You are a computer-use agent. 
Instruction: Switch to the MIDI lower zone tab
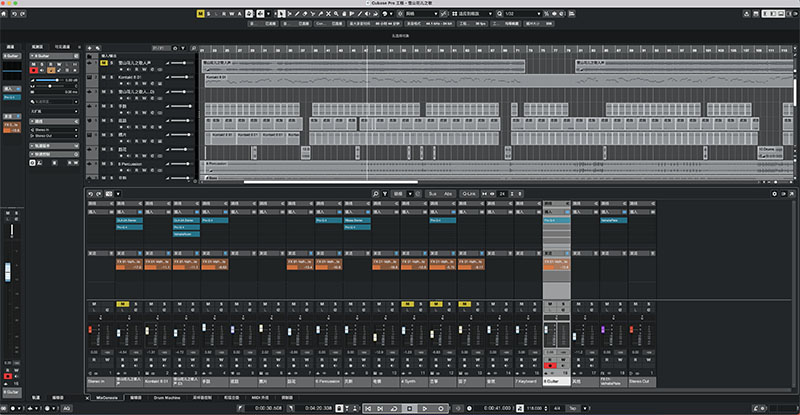(x=260, y=398)
